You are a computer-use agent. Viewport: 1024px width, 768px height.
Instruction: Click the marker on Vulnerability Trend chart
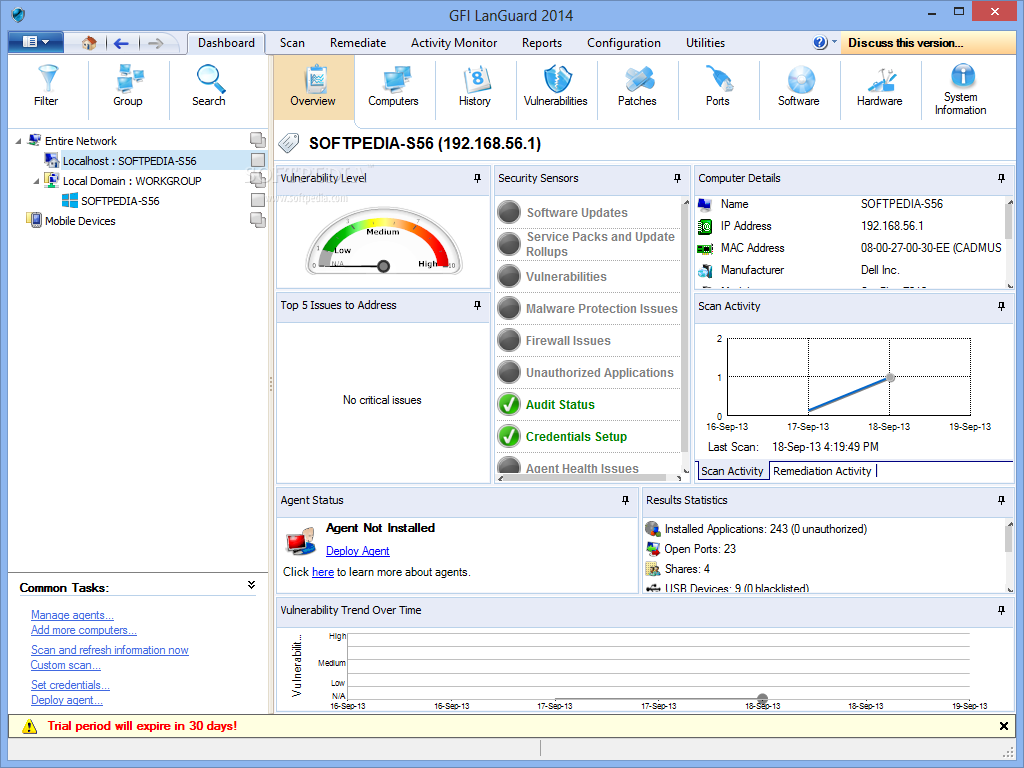click(762, 698)
